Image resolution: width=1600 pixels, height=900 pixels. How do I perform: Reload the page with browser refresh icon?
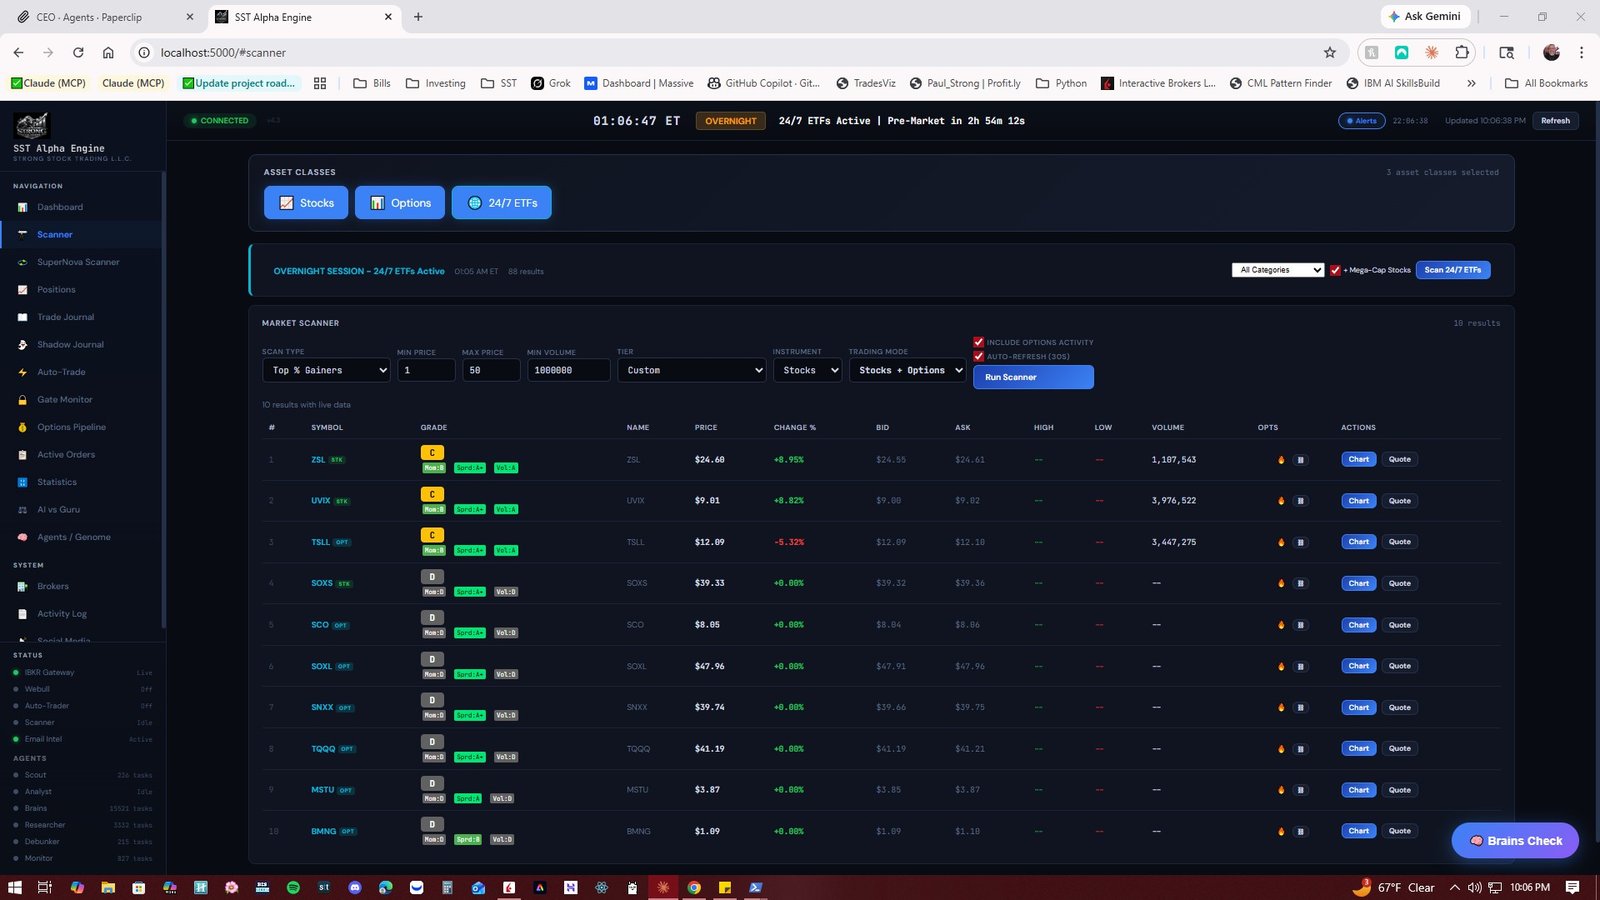click(78, 53)
